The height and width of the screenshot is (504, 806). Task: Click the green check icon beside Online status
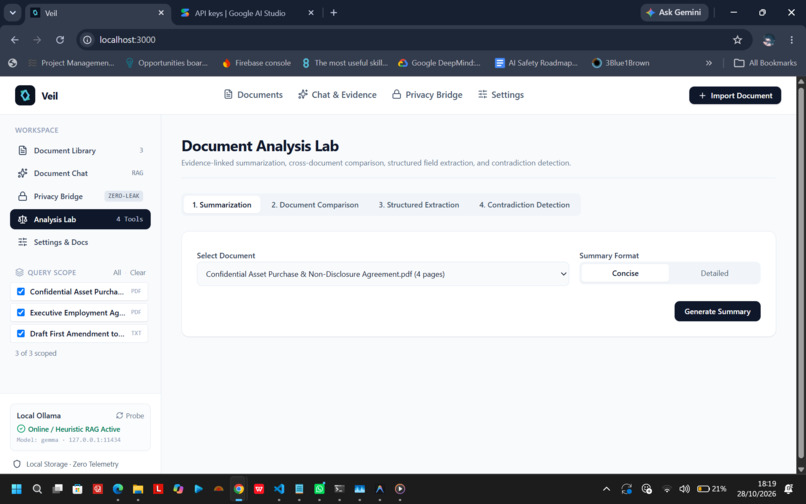(x=21, y=429)
